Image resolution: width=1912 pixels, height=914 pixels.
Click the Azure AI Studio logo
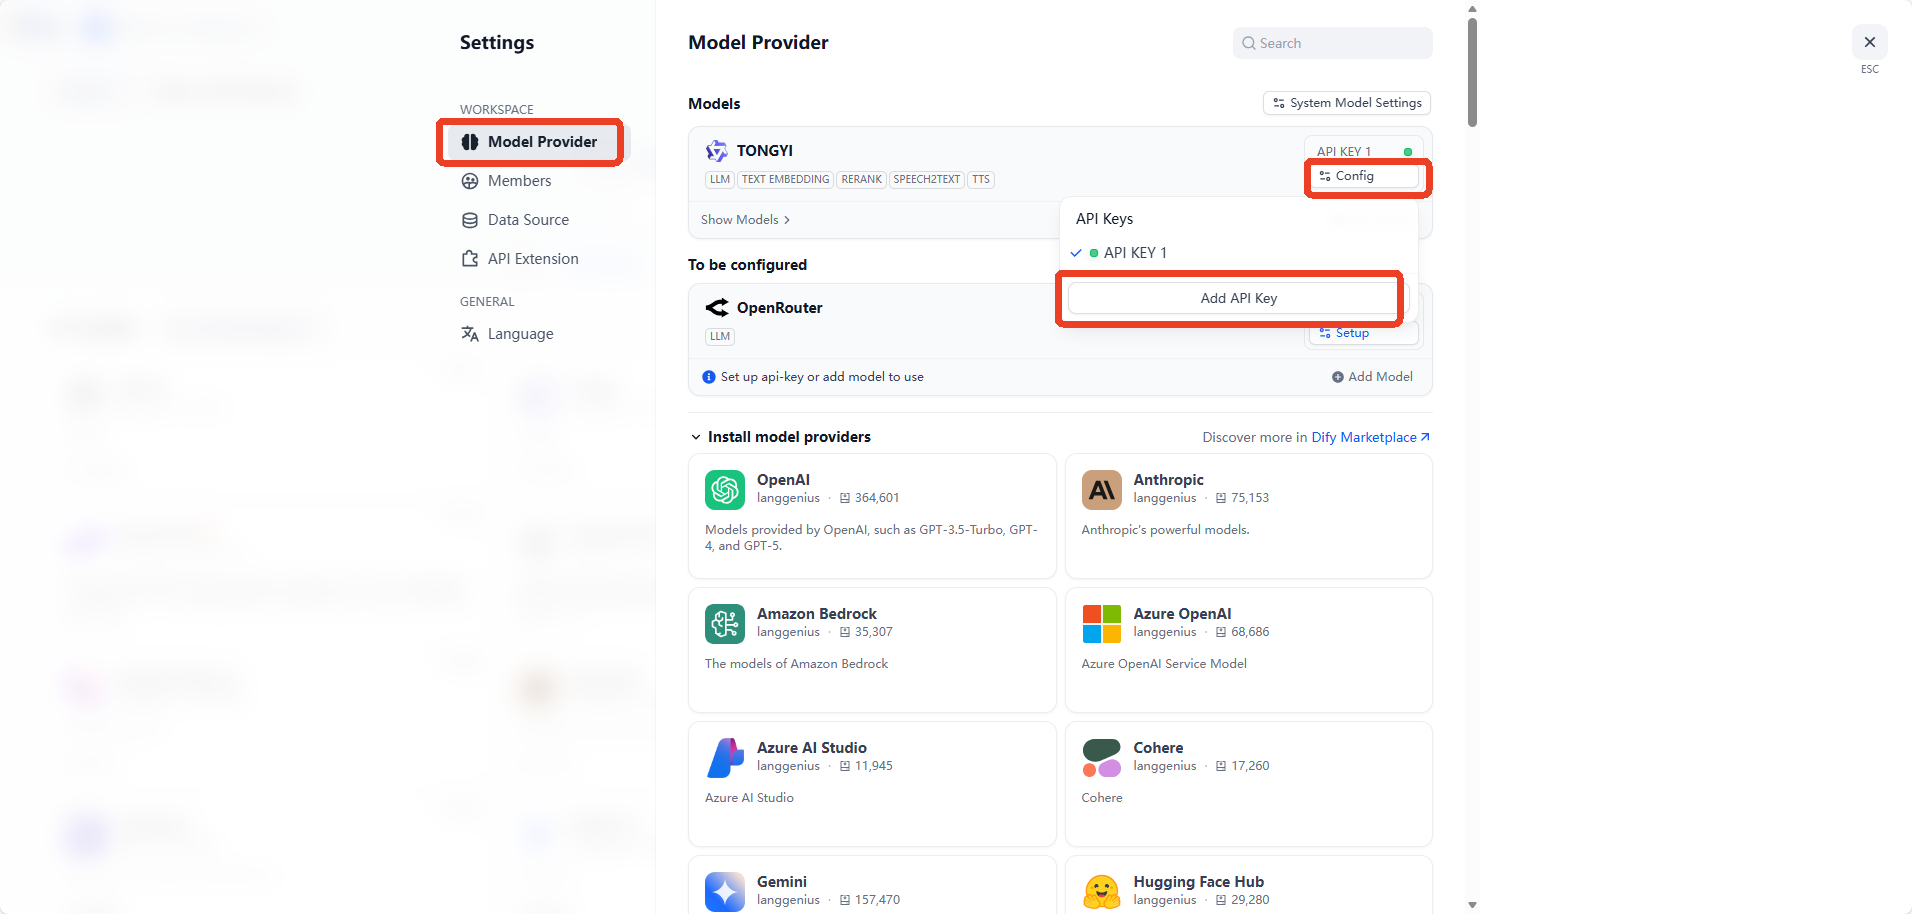(725, 758)
